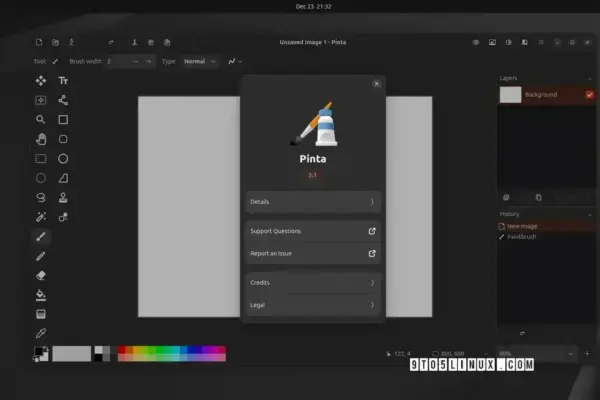Select the Freeform Shape tool
Image resolution: width=600 pixels, height=400 pixels.
pyautogui.click(x=63, y=178)
